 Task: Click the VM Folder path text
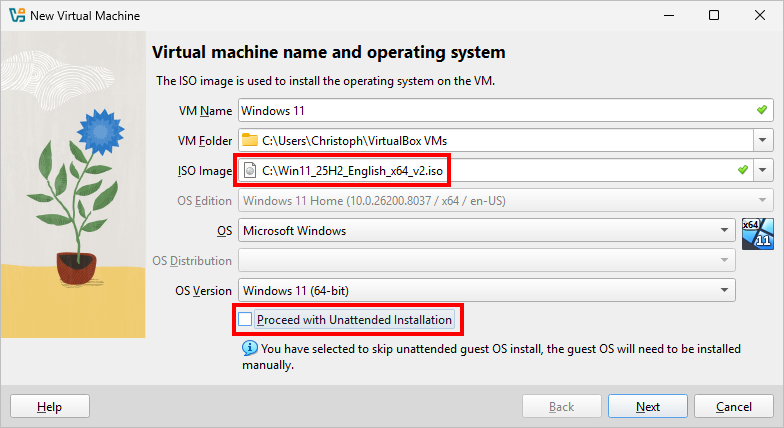(x=354, y=141)
